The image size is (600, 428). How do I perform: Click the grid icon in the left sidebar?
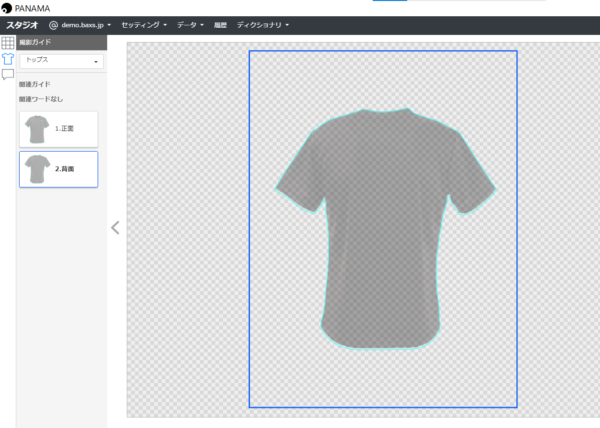point(8,43)
